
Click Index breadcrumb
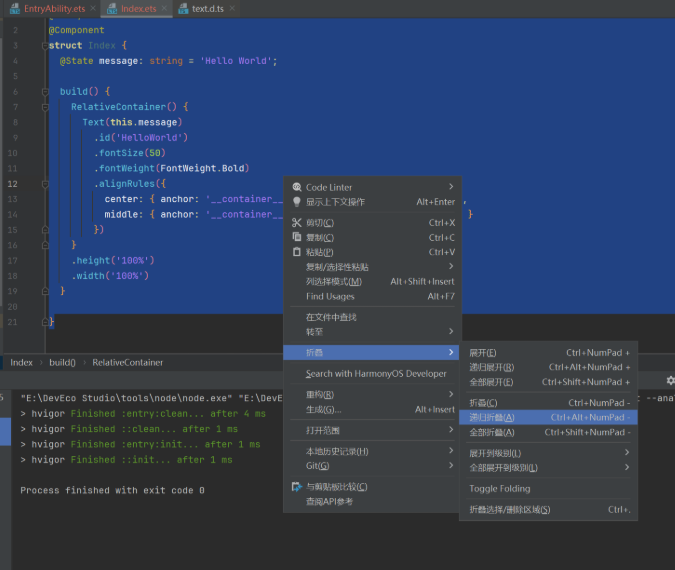pos(22,362)
